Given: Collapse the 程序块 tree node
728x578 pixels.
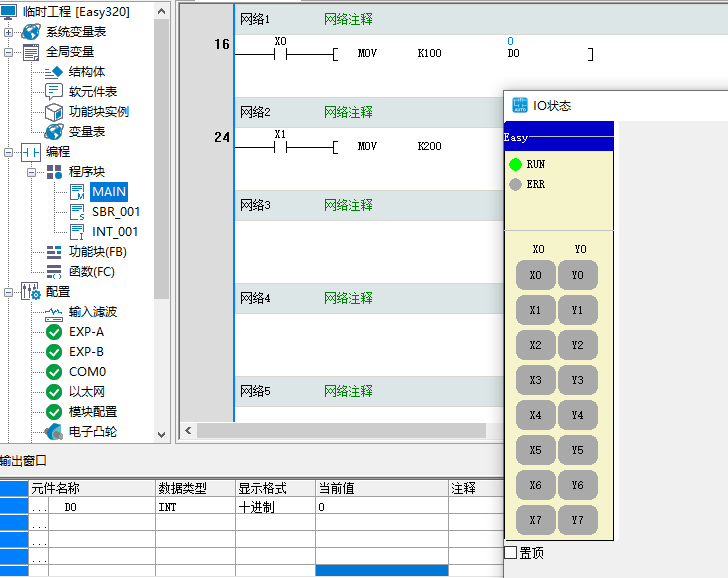Looking at the screenshot, I should (x=31, y=172).
